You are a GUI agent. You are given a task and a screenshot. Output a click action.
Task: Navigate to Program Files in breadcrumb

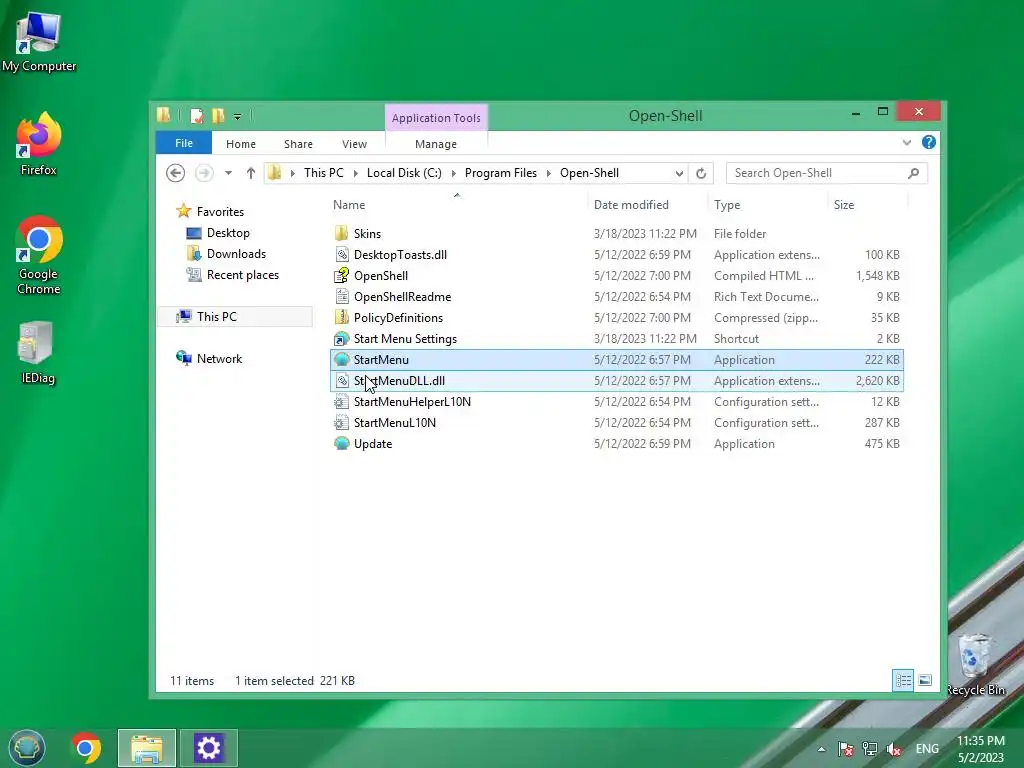pyautogui.click(x=501, y=173)
